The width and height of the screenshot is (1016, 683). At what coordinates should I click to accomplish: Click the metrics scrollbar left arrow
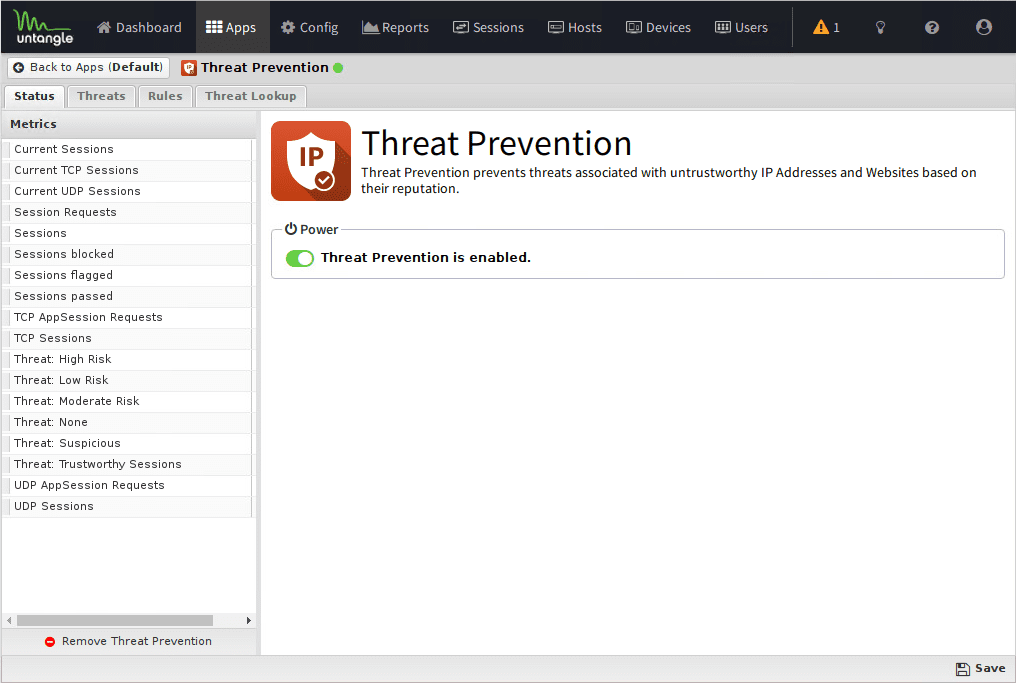[9, 621]
